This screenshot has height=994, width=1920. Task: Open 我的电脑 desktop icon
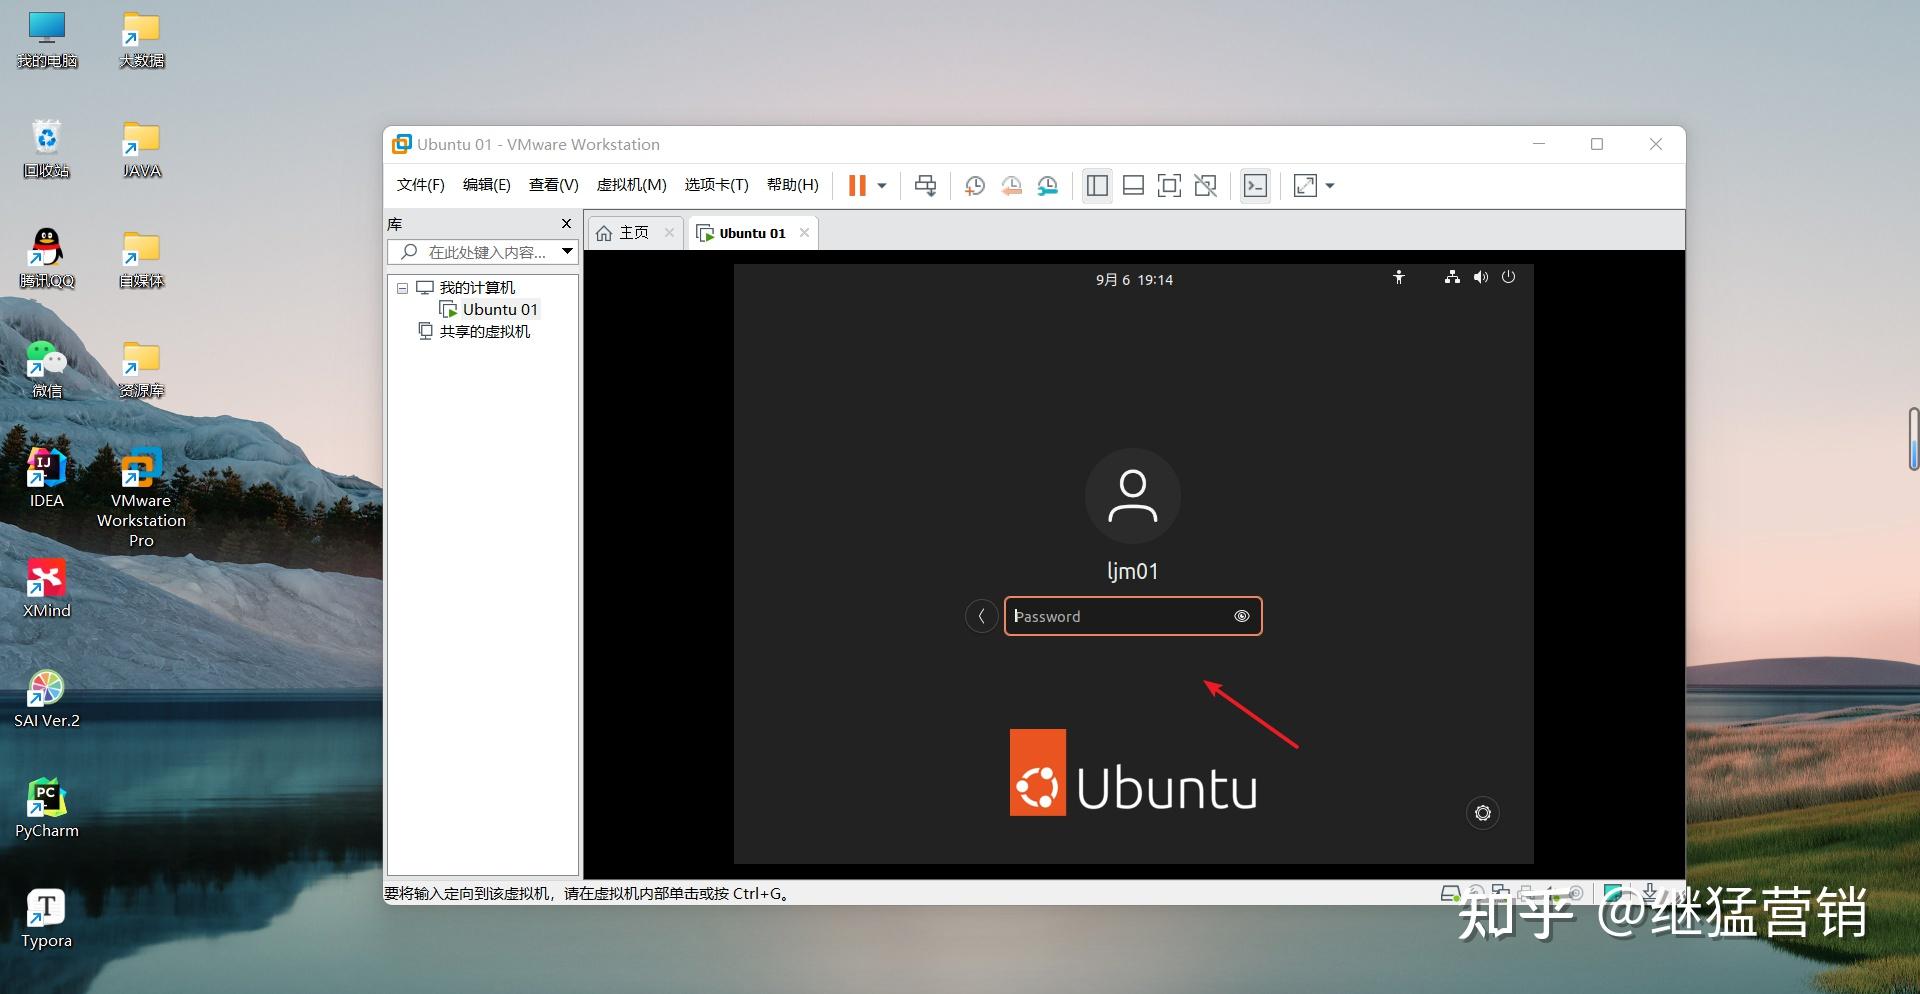click(47, 40)
